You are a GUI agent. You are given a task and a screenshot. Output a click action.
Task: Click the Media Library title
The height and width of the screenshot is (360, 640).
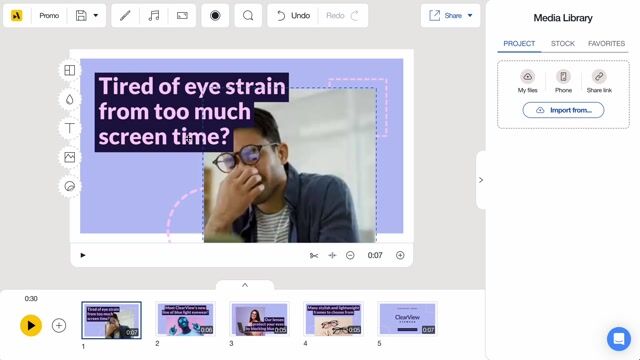(563, 18)
